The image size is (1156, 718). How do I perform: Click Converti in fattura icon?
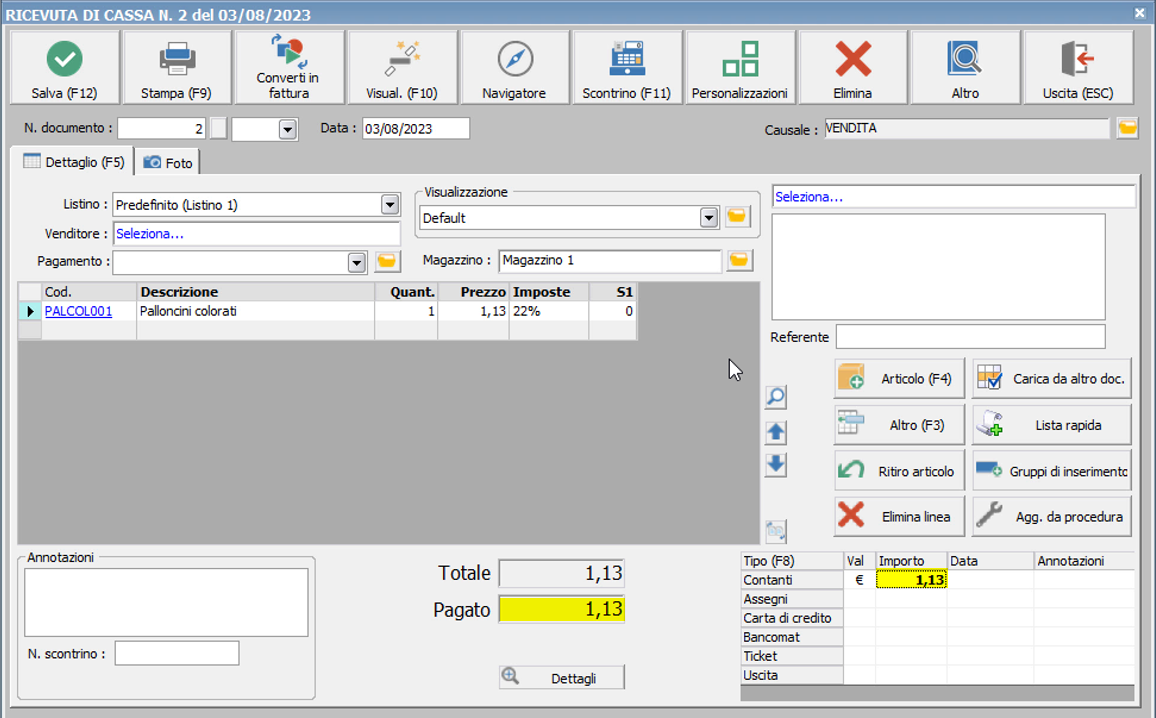tap(288, 67)
